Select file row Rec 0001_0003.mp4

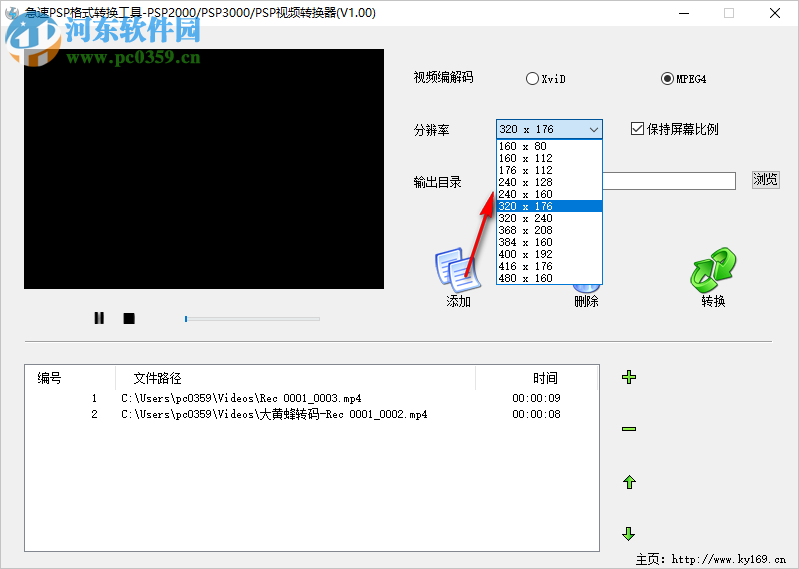coord(312,398)
